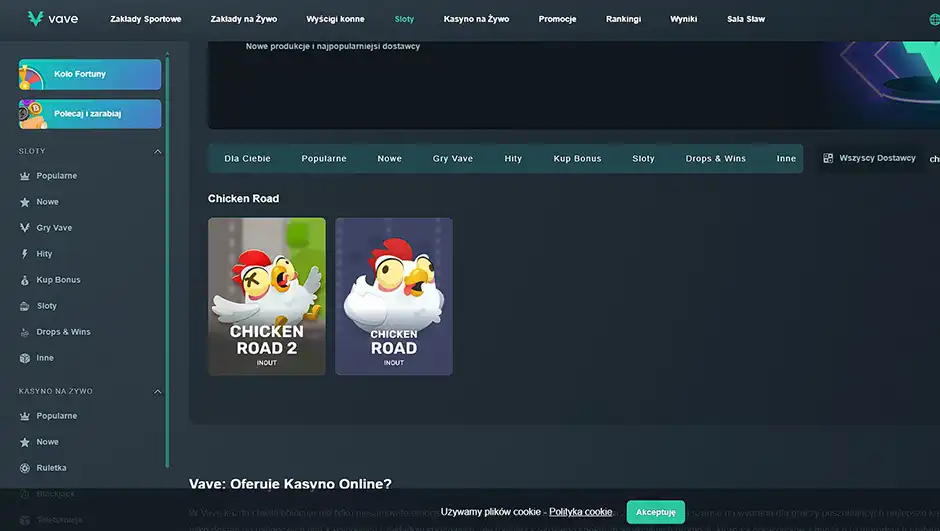The image size is (940, 531).
Task: Click the grid icon beside Wszyscy Dostawcy
Action: point(828,158)
